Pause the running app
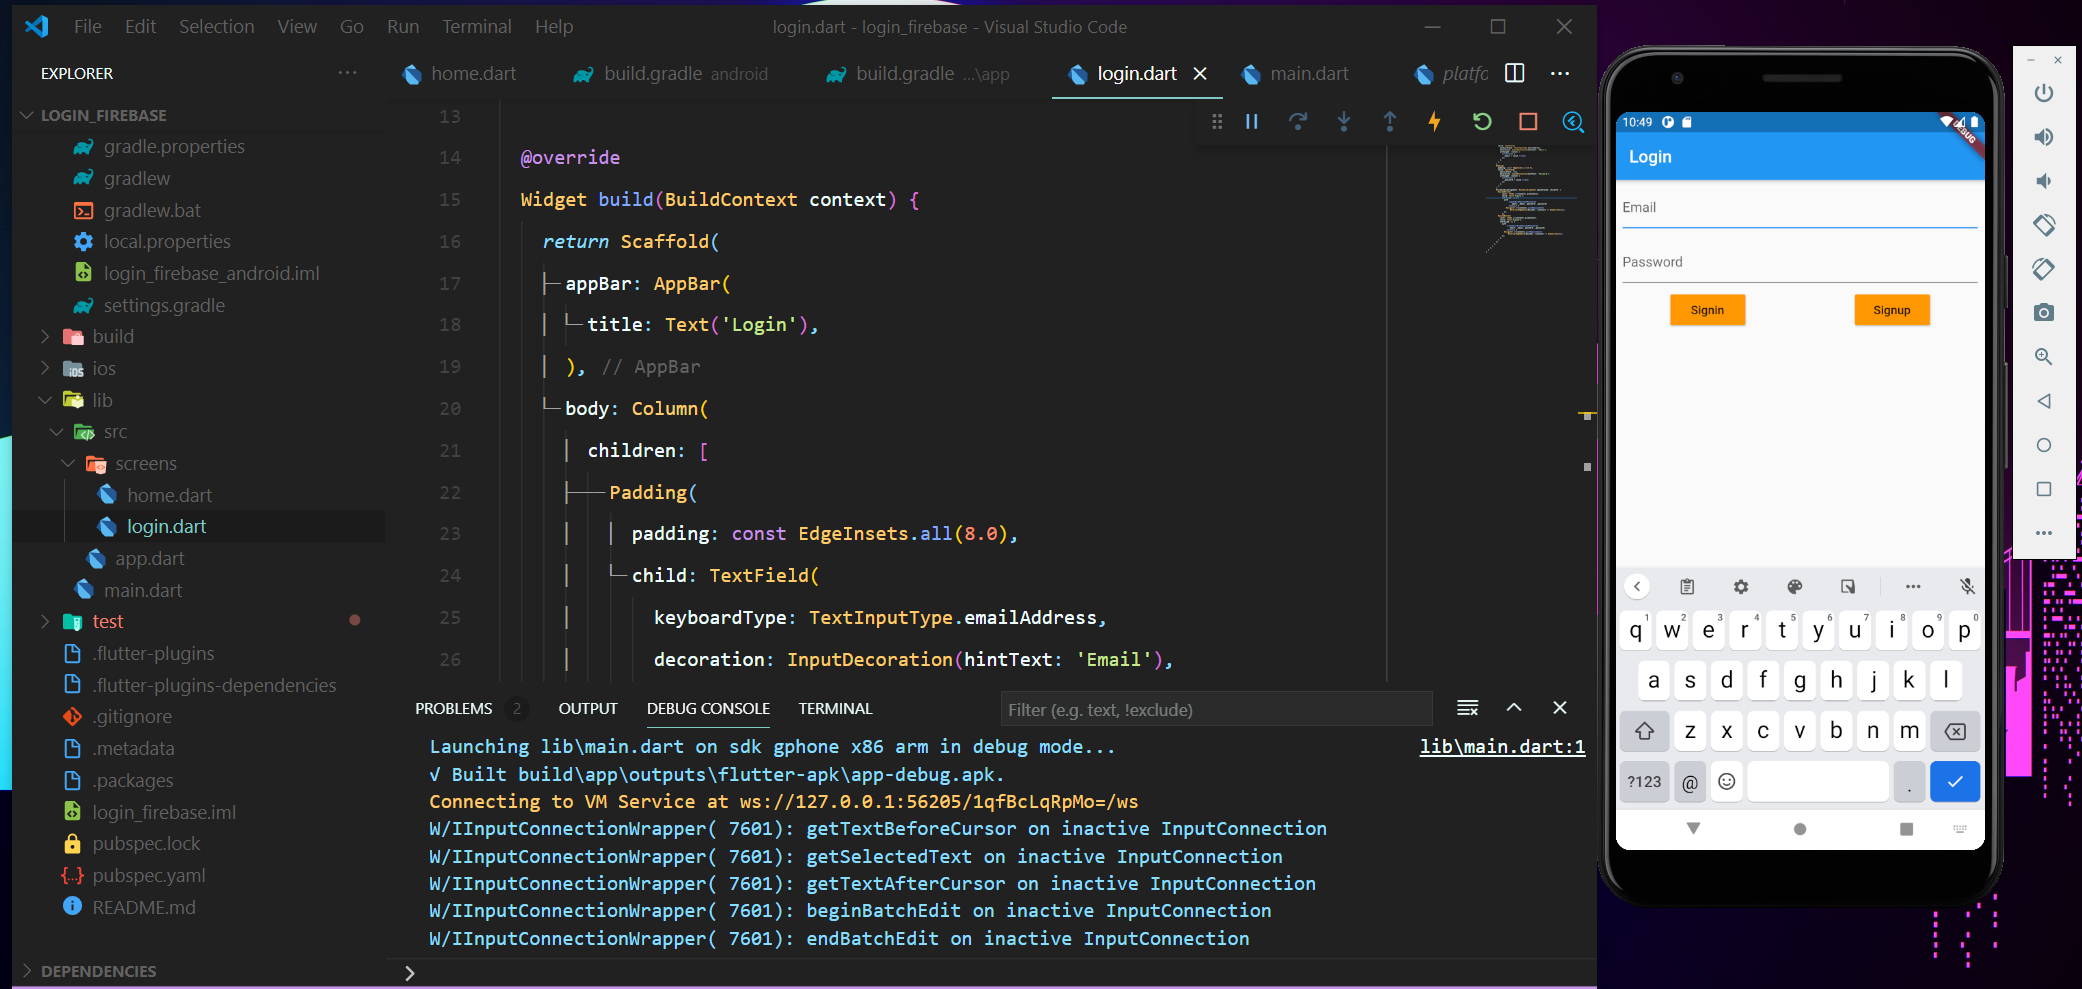This screenshot has width=2082, height=989. click(1251, 121)
